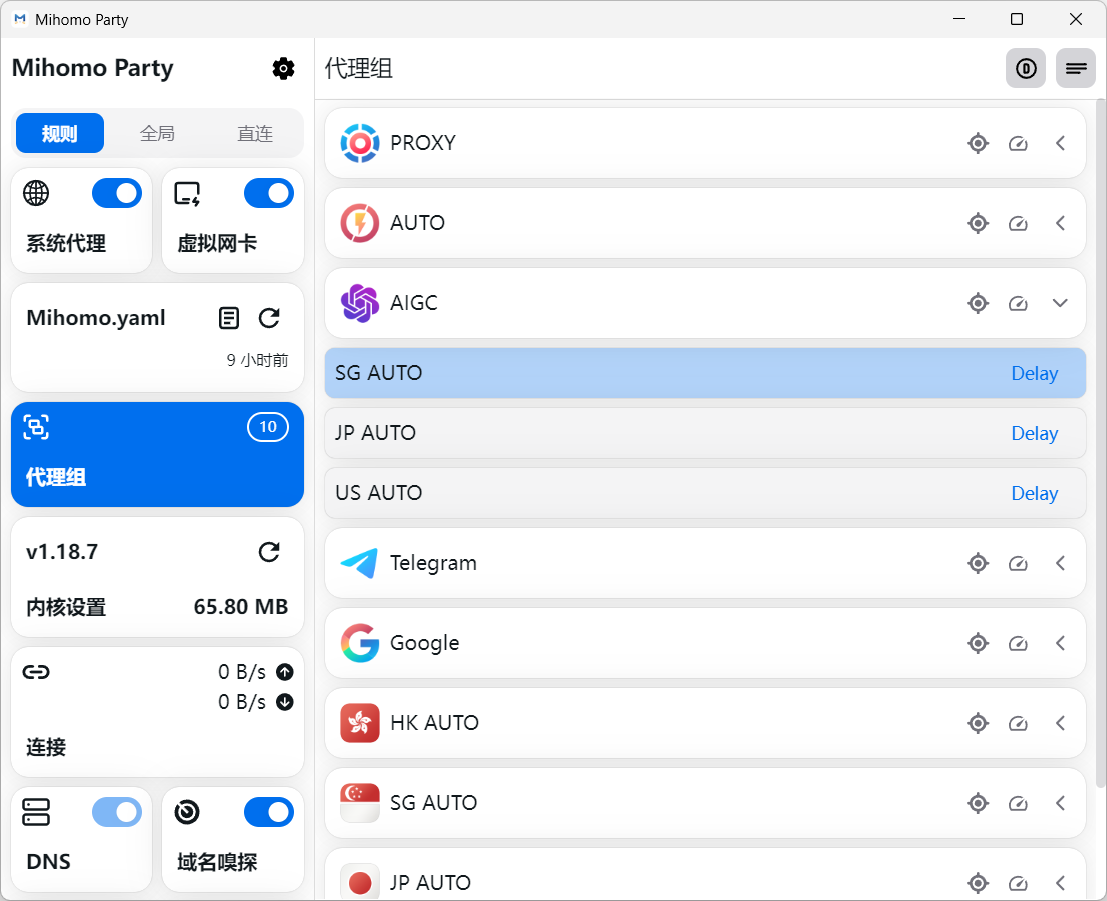1107x901 pixels.
Task: Switch to 全局 mode tab
Action: (x=157, y=133)
